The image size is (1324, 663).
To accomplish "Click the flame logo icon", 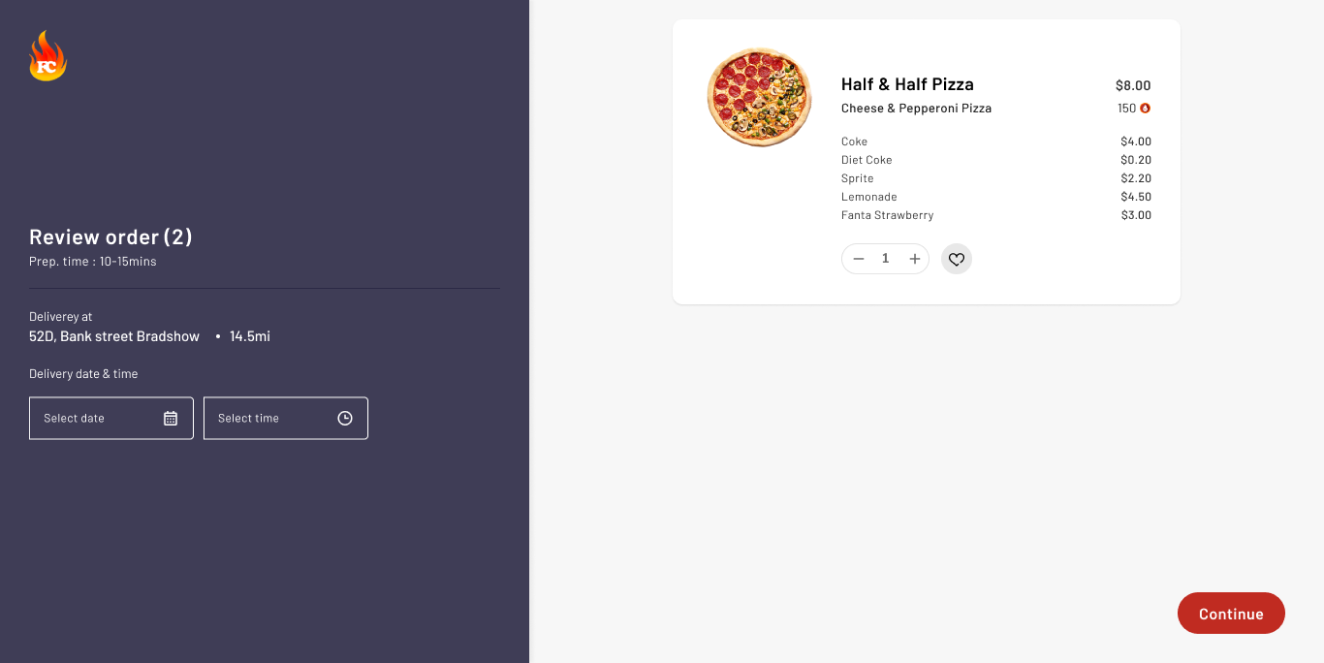I will point(48,57).
